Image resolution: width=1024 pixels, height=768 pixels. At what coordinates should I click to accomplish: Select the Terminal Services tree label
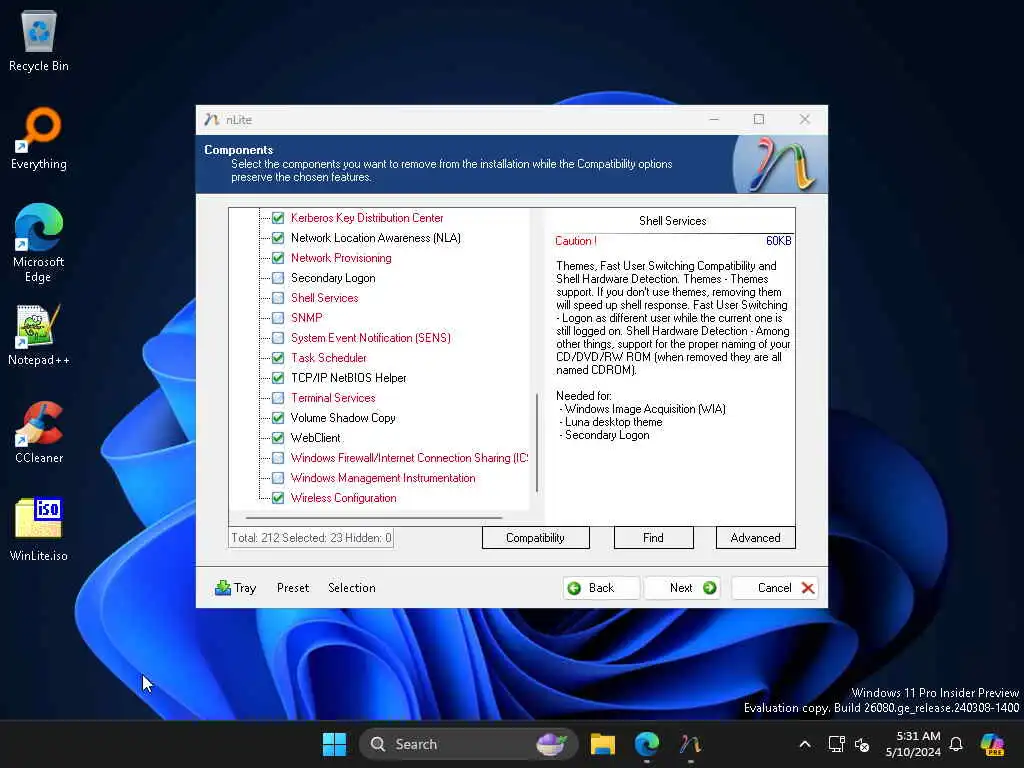tap(333, 398)
